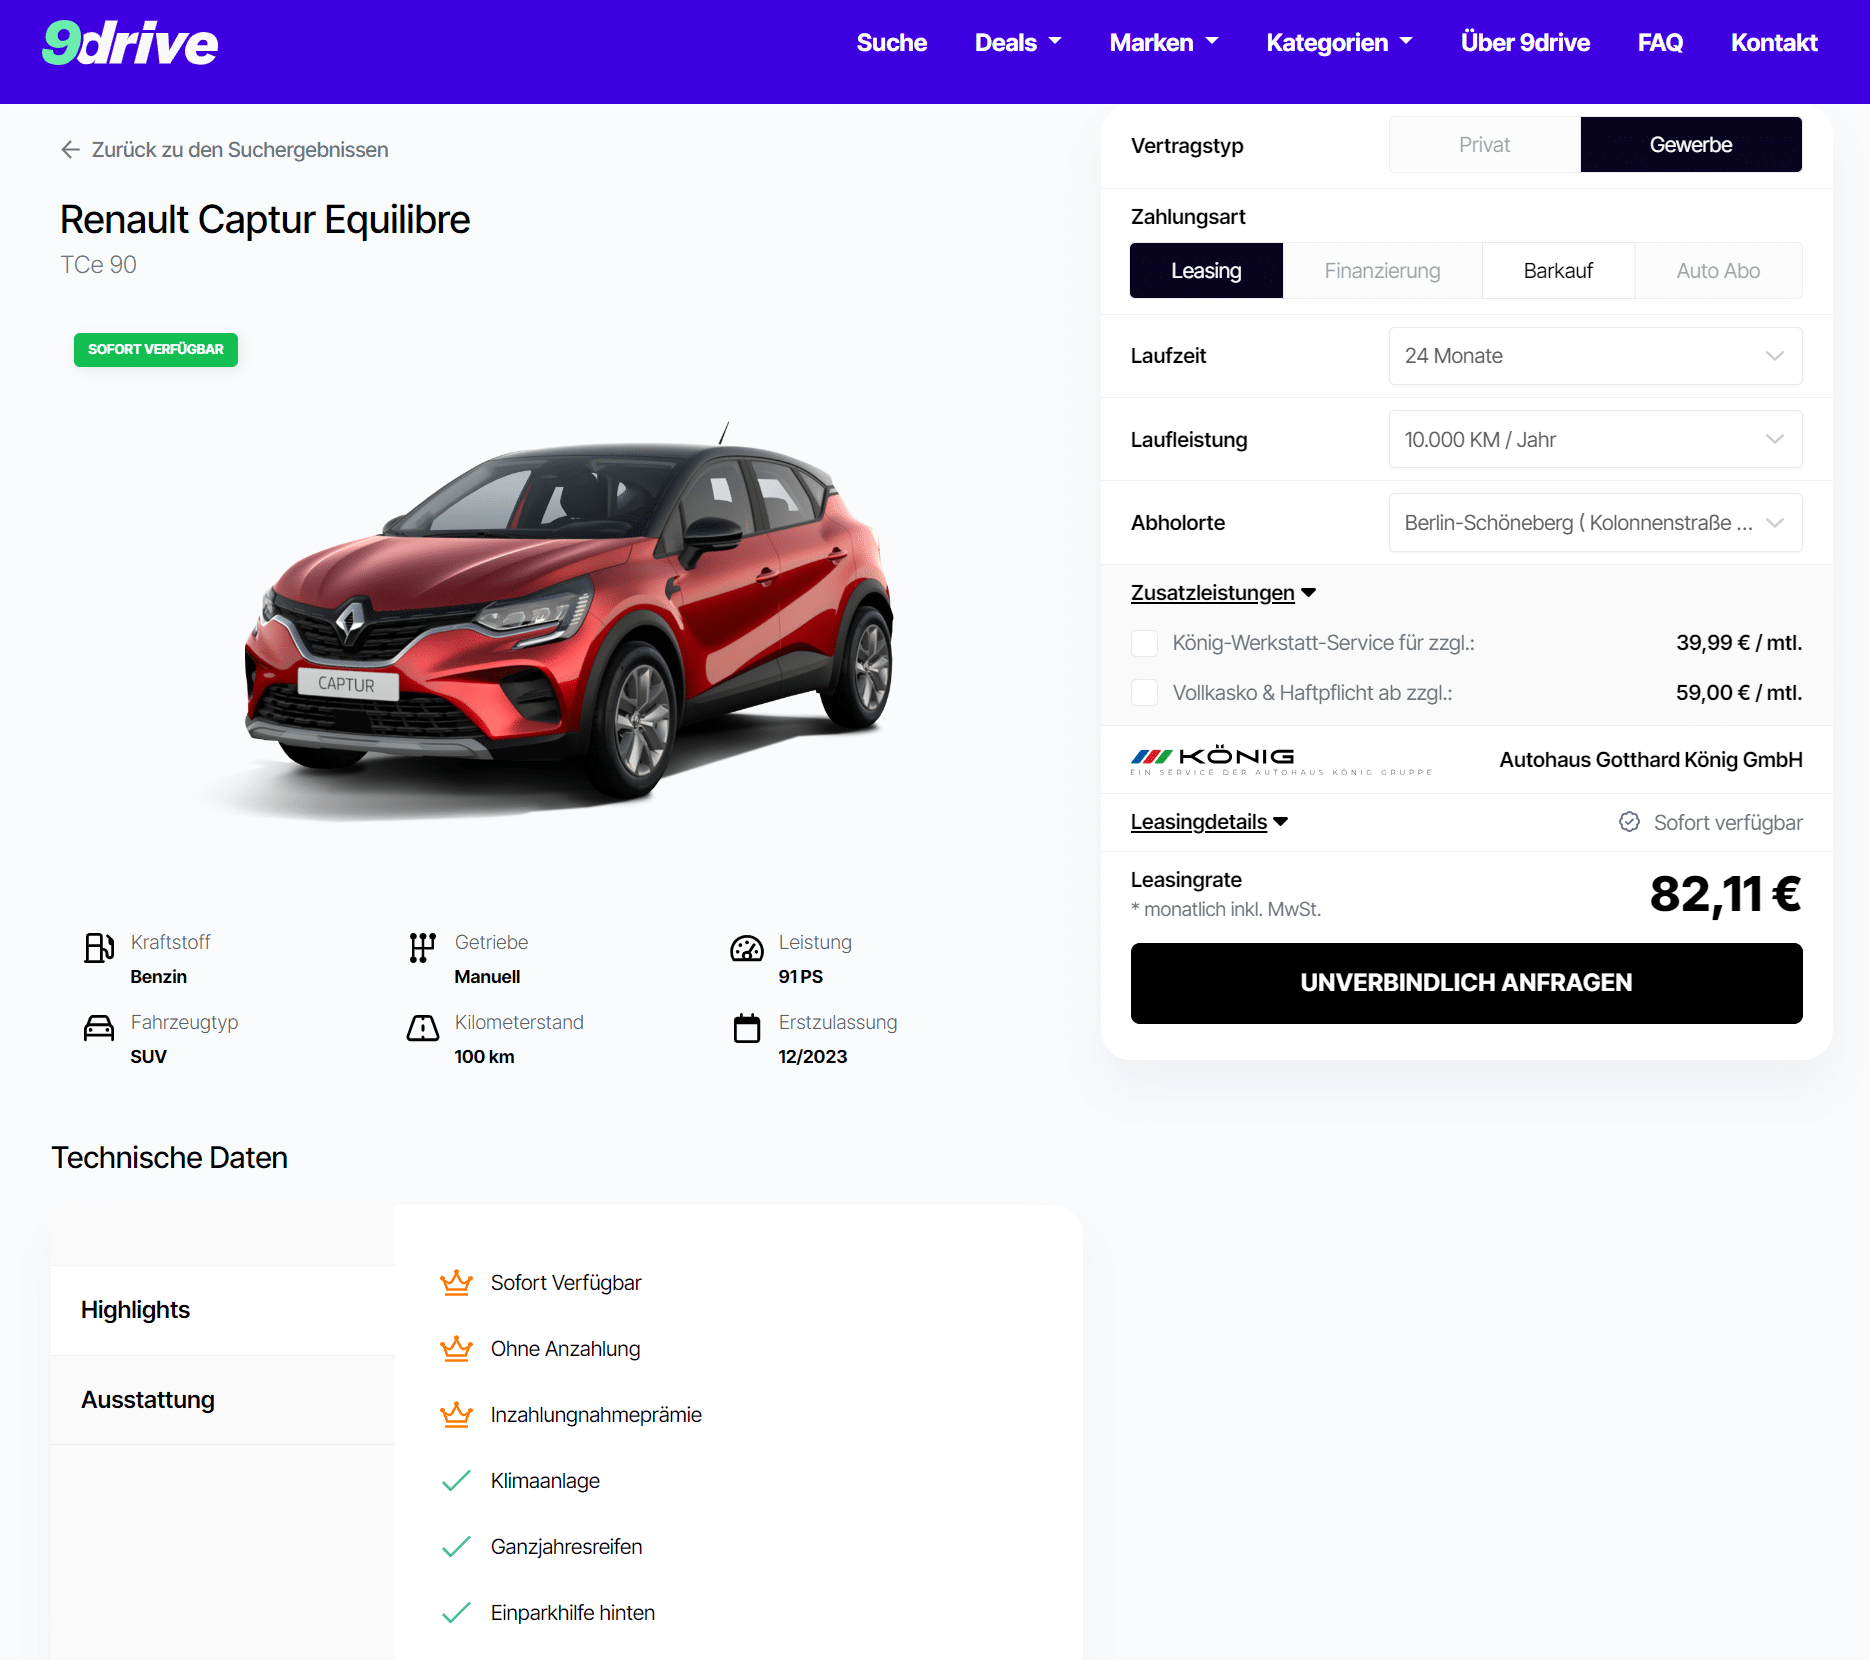Click the Renault Captur Equilibre title
The width and height of the screenshot is (1870, 1660).
[265, 220]
